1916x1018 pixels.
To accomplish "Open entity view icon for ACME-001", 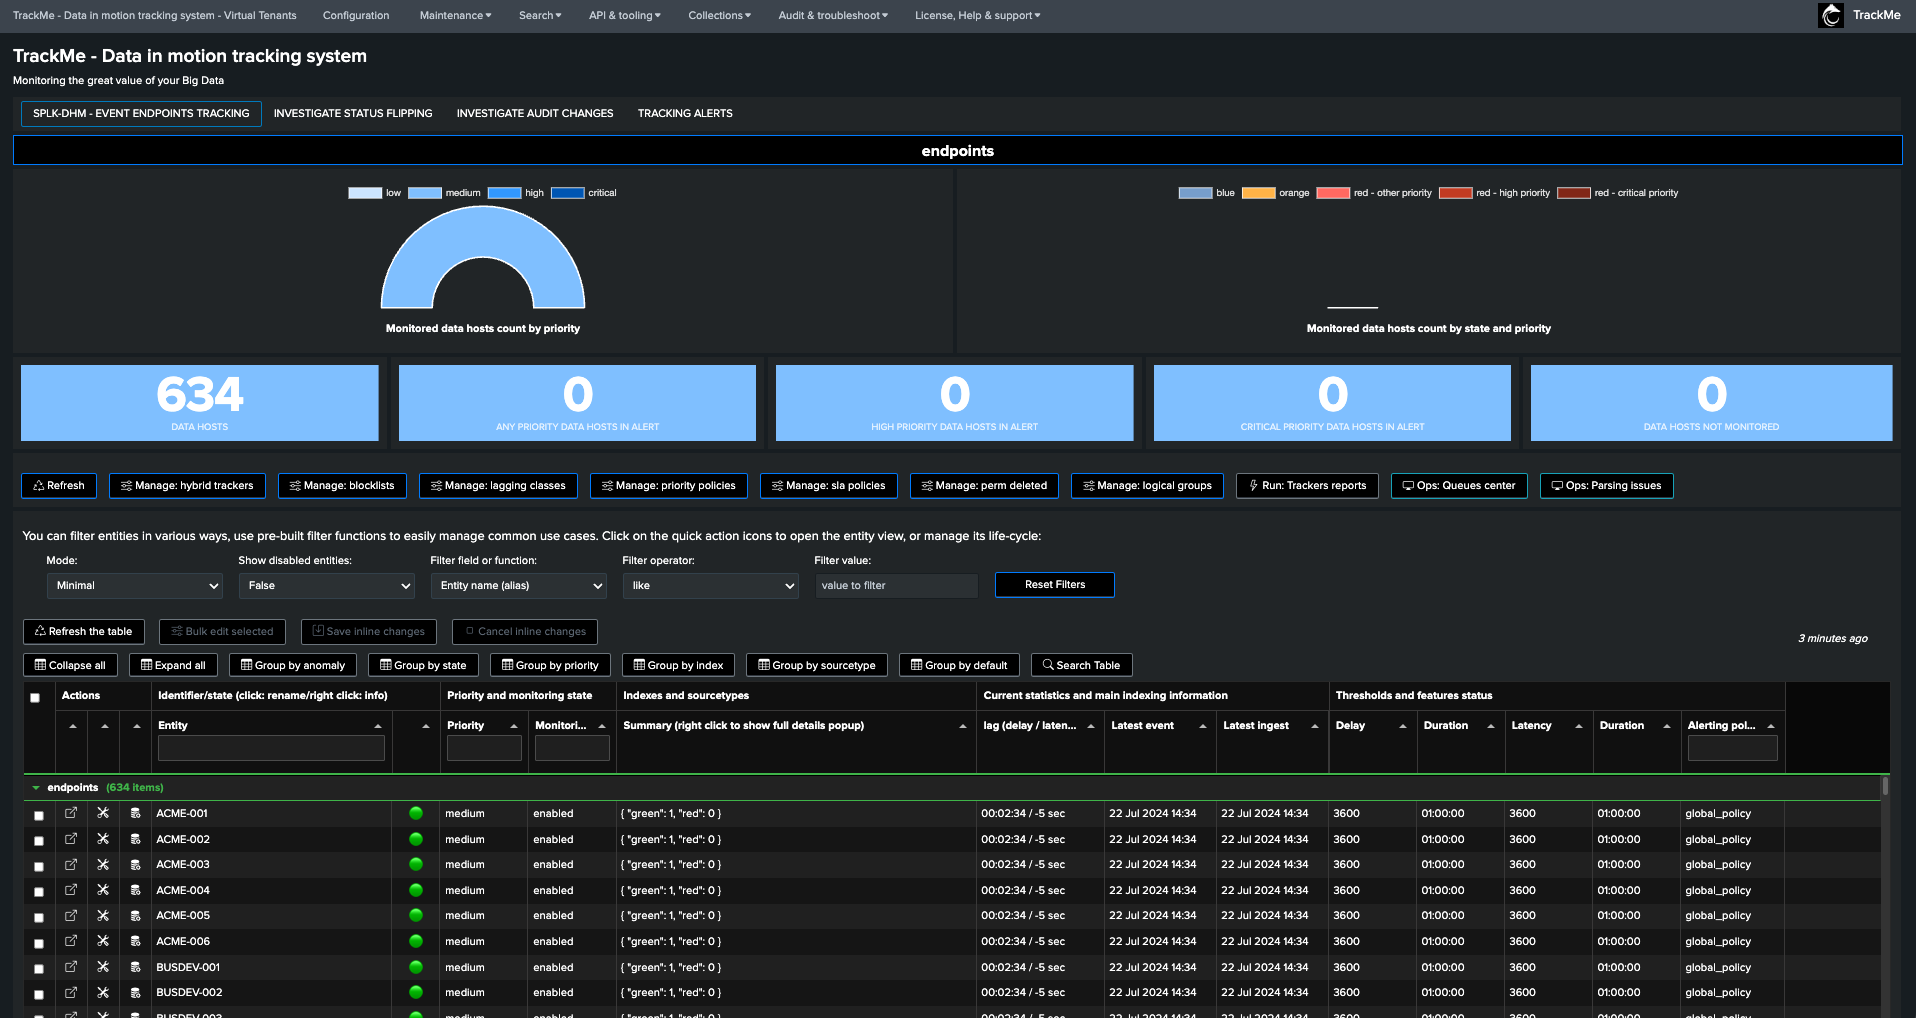I will coord(71,813).
